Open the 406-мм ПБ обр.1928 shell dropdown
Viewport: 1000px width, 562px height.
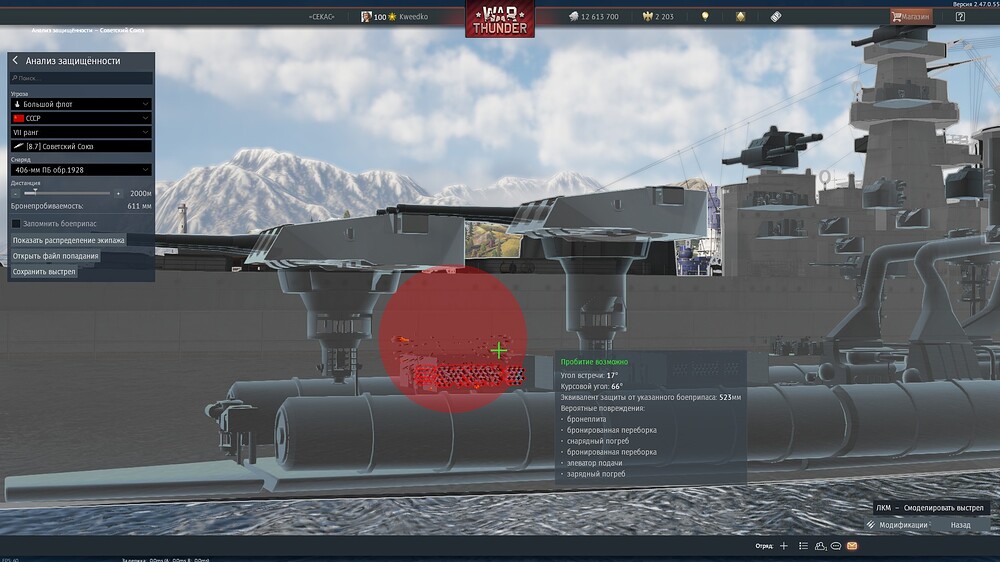tap(81, 170)
